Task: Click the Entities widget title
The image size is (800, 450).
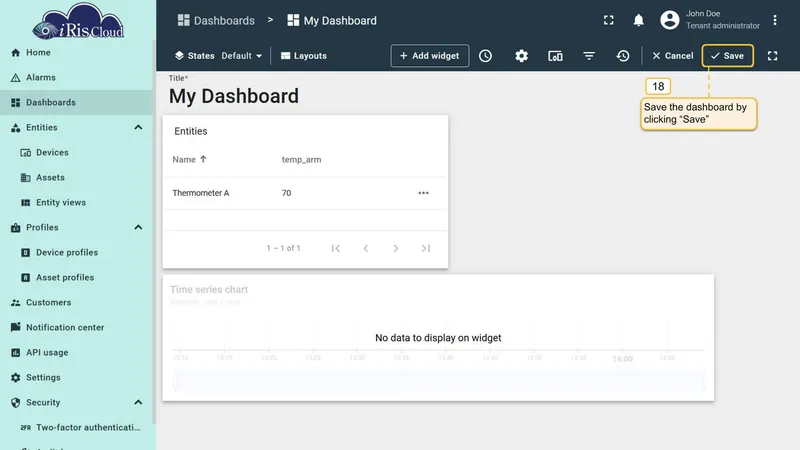Action: [190, 131]
